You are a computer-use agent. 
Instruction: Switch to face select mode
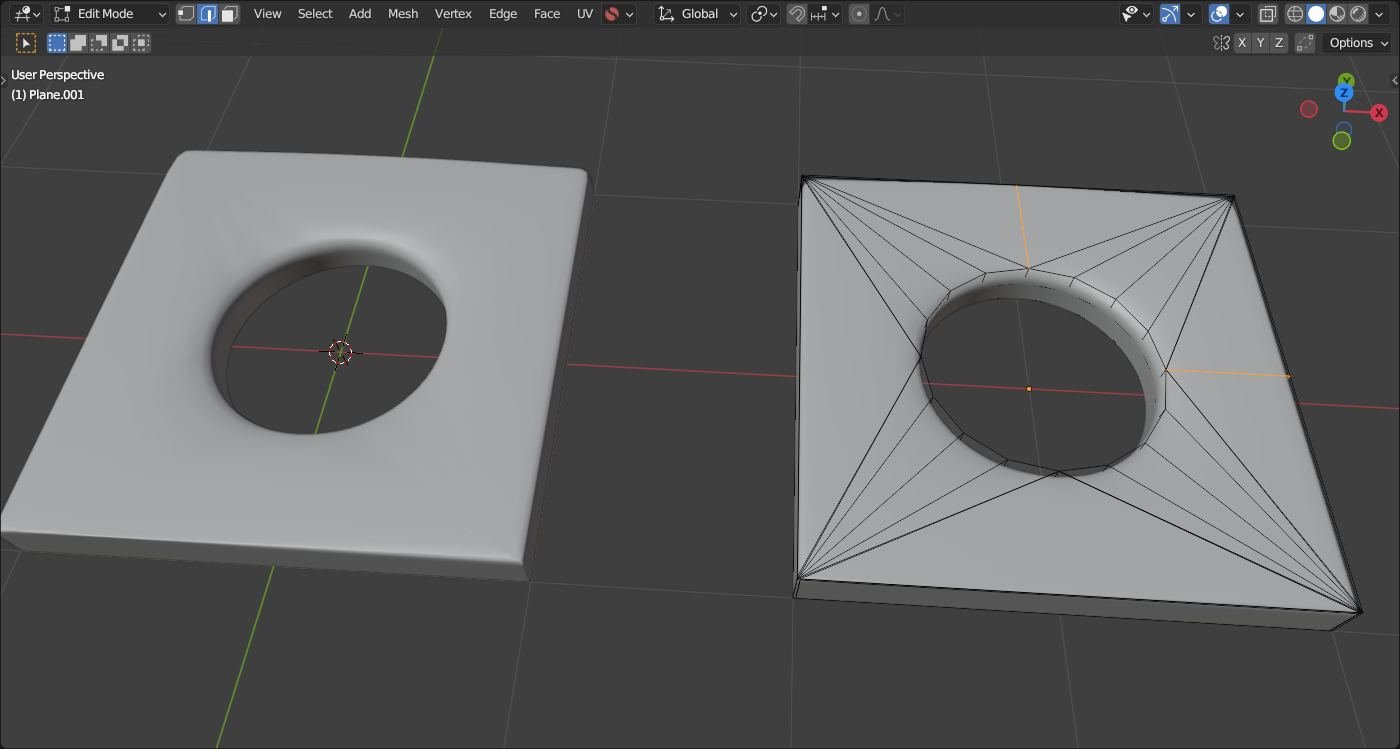coord(230,14)
